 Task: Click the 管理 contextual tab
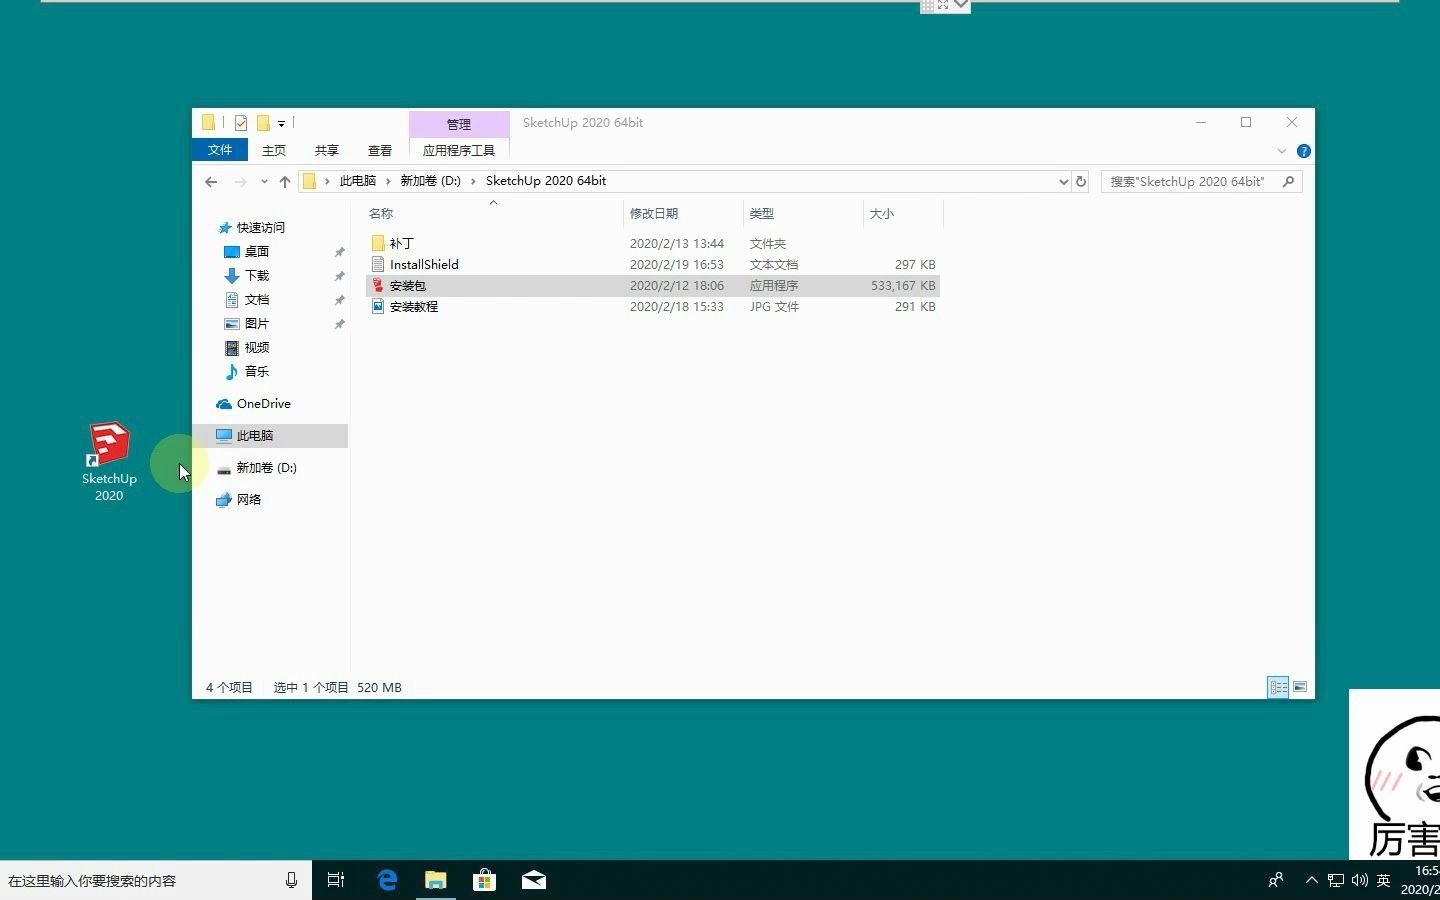pyautogui.click(x=459, y=124)
